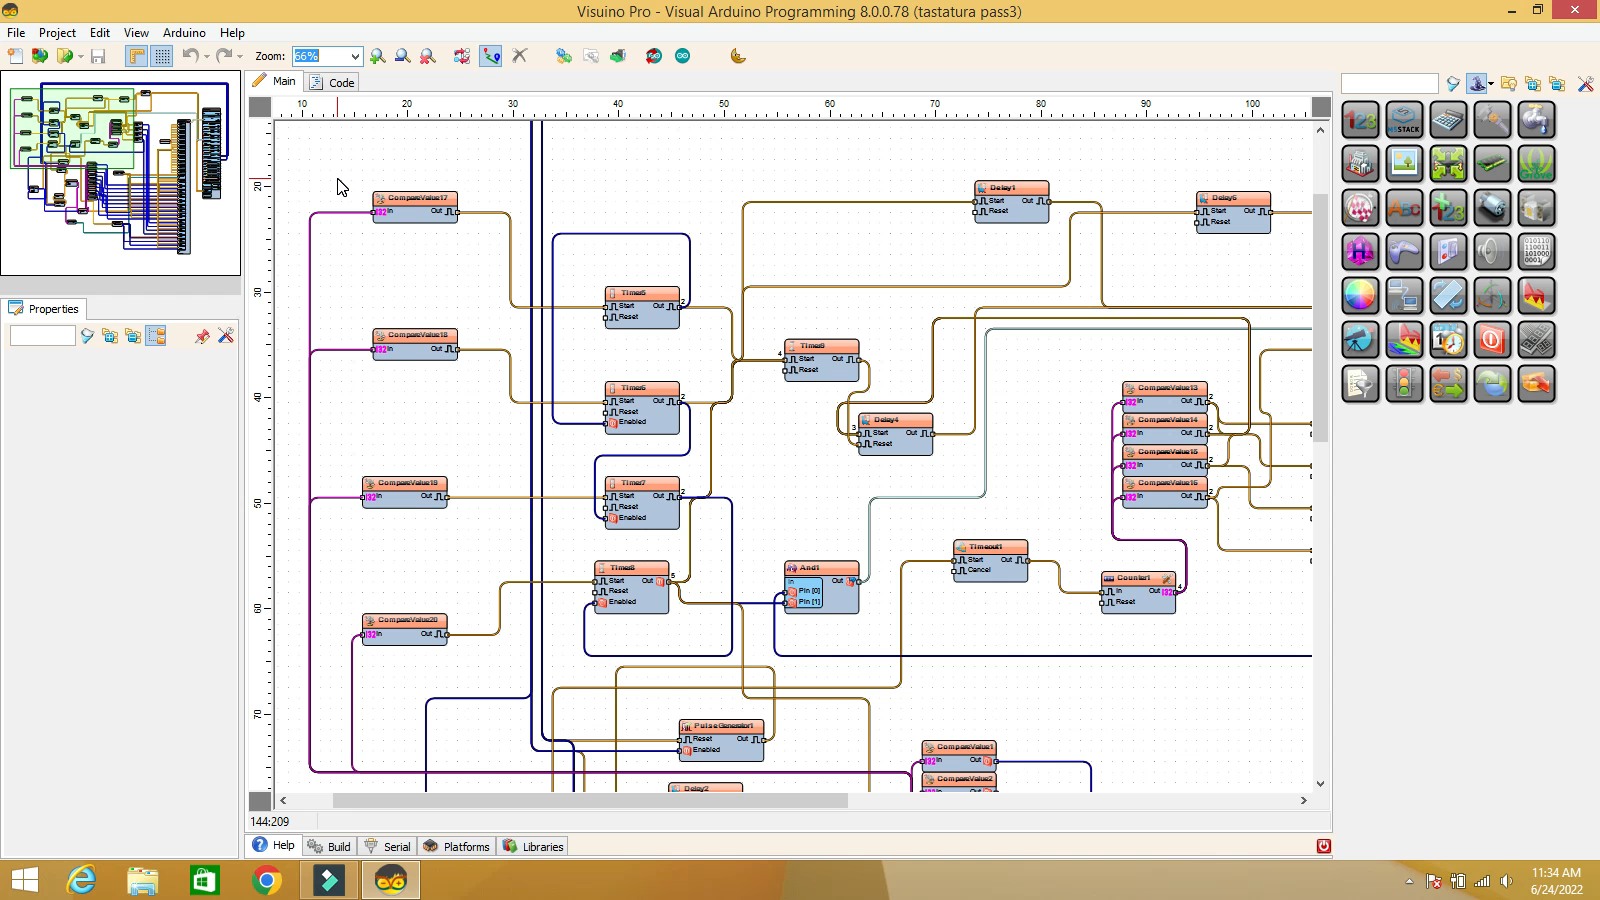
Task: Click the red power button at bottom right
Action: tap(1323, 846)
